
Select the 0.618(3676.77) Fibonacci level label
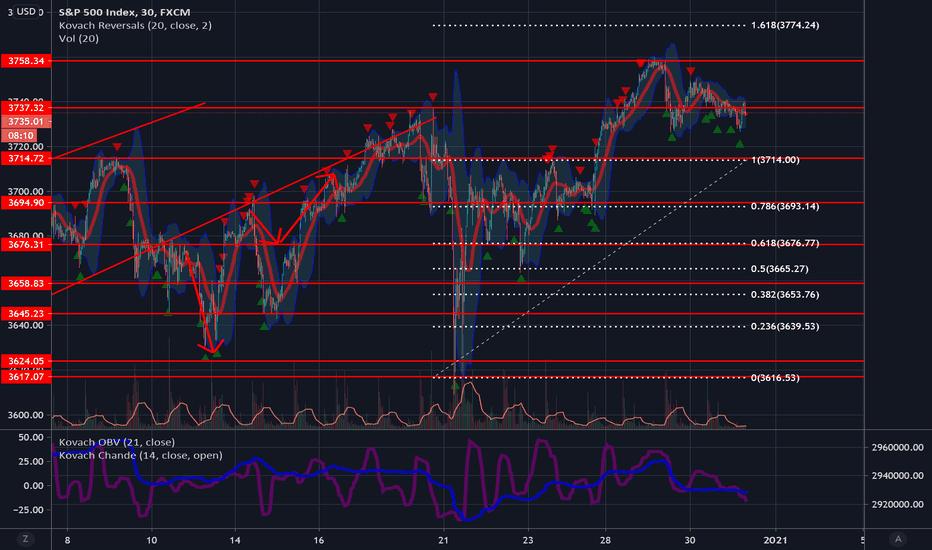(x=785, y=243)
